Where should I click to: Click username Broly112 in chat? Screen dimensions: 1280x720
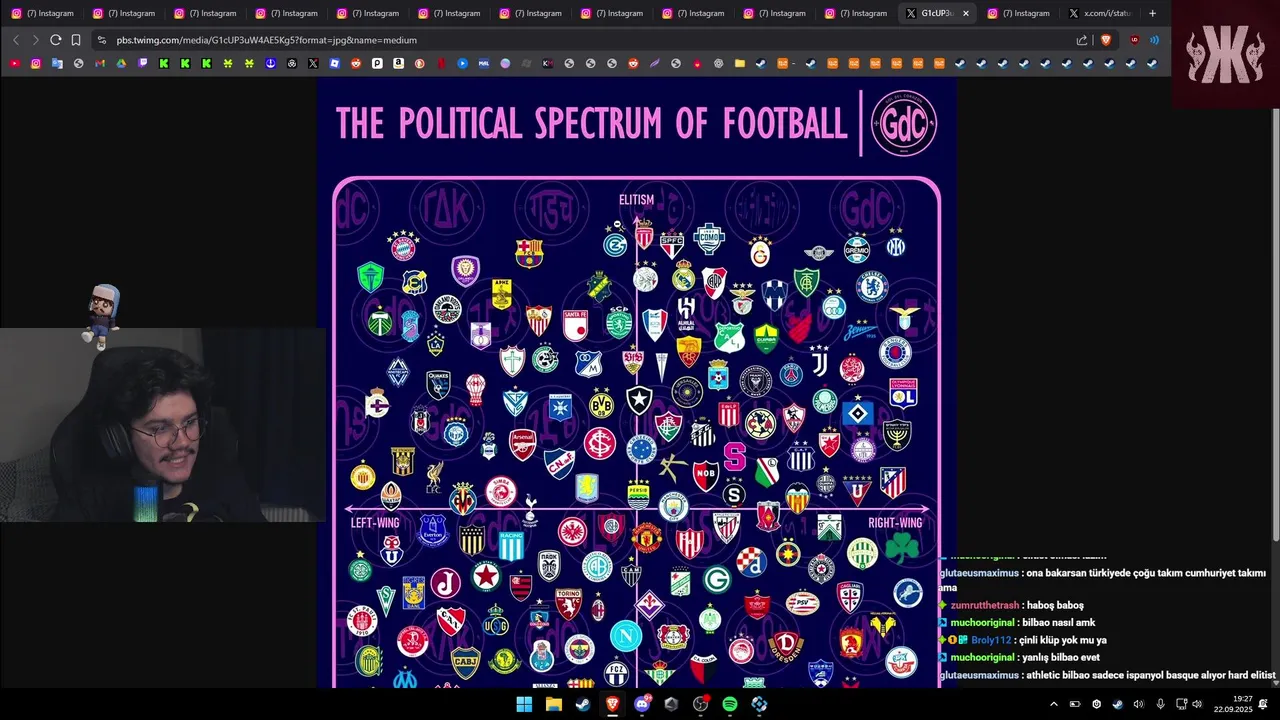click(x=991, y=640)
